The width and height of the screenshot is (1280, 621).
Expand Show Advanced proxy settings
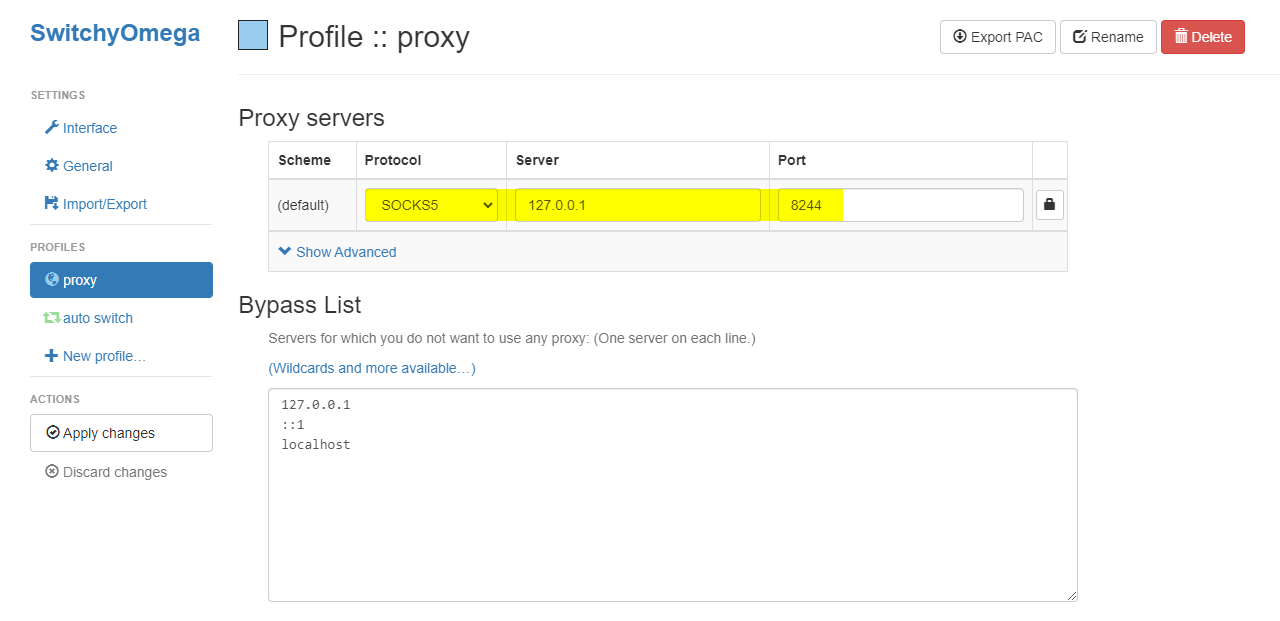(x=337, y=252)
